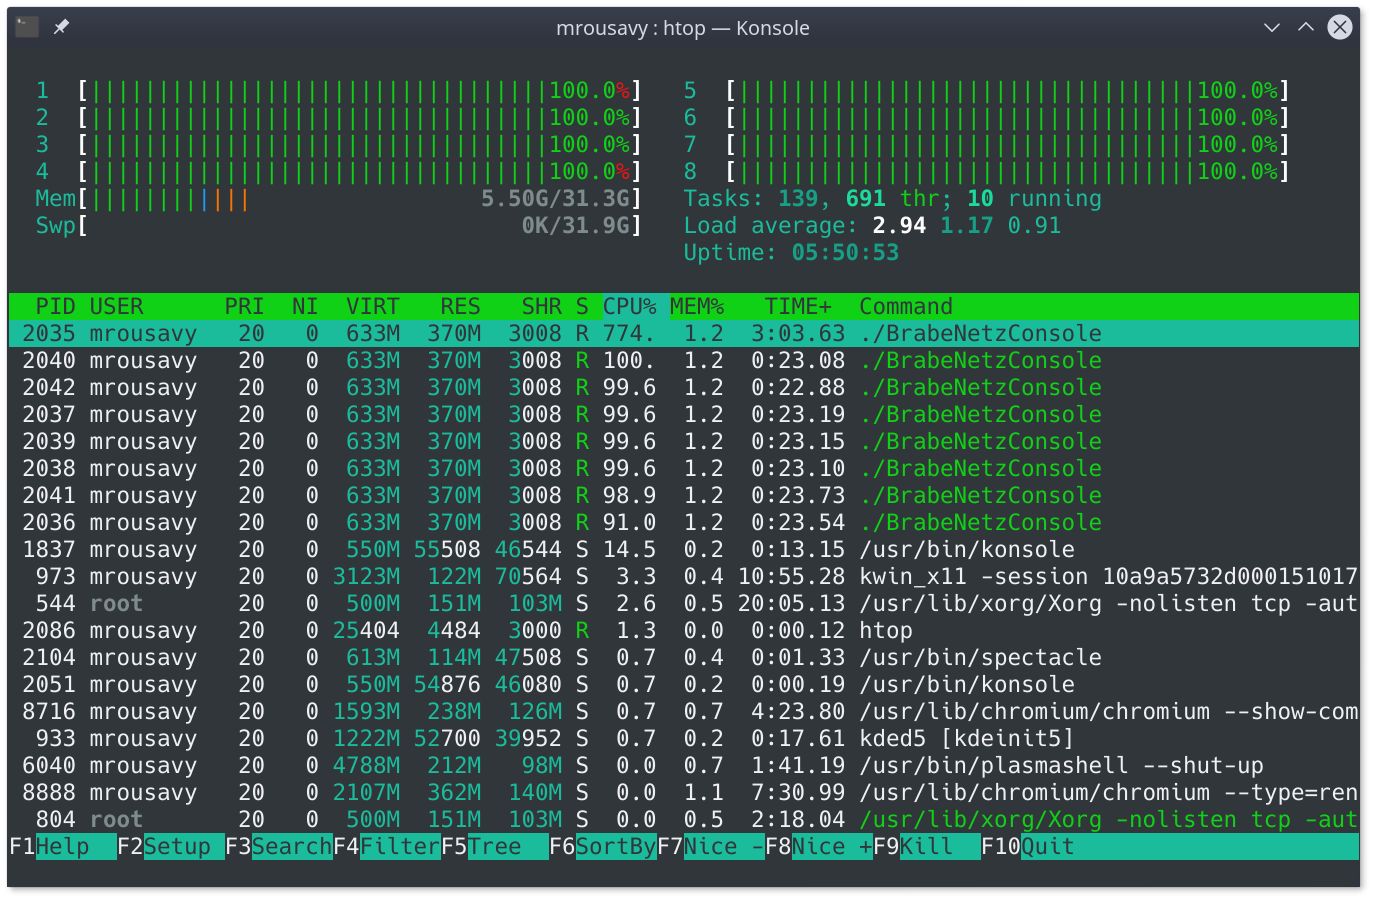Click the F9 Kill button
This screenshot has width=1373, height=900.
click(926, 847)
